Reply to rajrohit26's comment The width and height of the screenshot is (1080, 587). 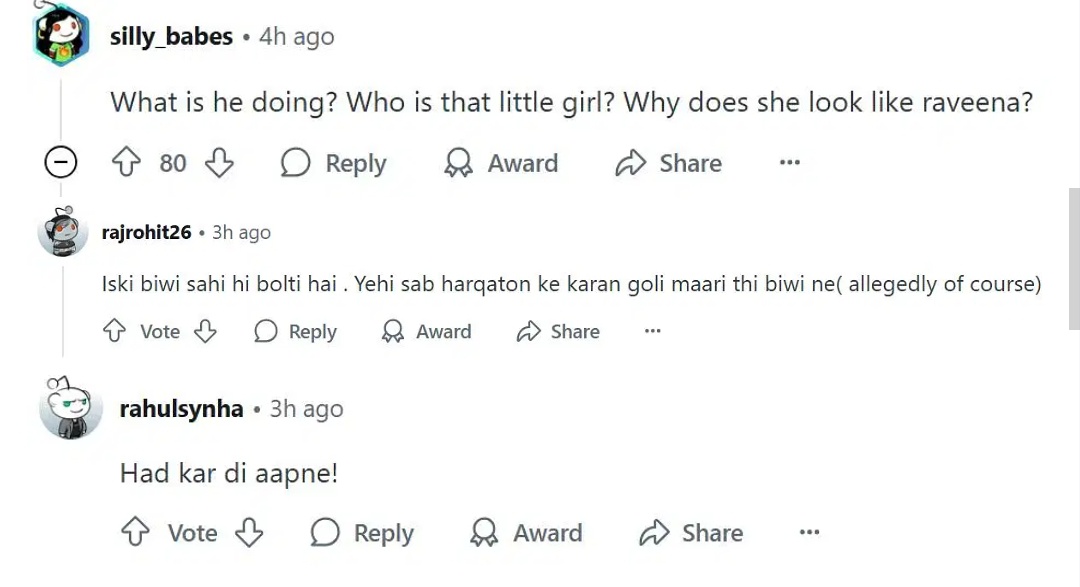pos(295,332)
